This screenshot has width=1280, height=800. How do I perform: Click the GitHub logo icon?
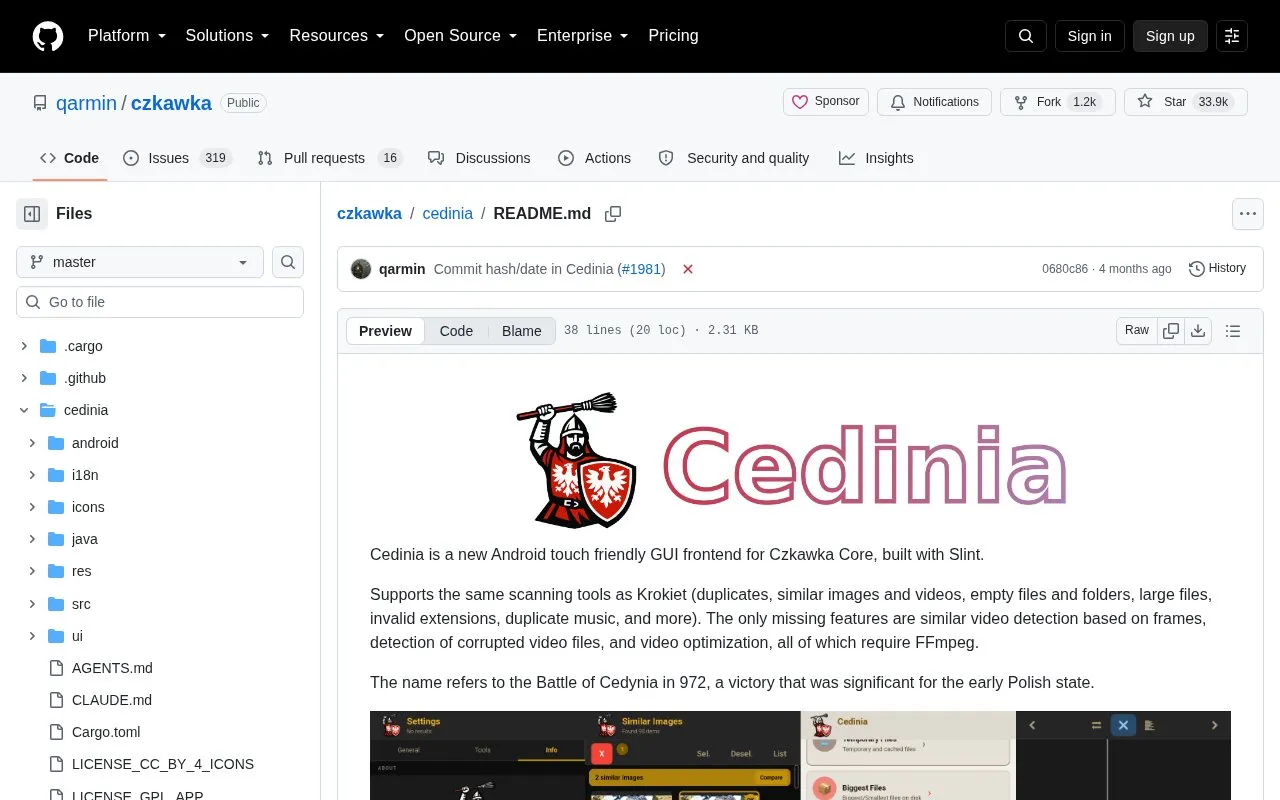tap(48, 36)
